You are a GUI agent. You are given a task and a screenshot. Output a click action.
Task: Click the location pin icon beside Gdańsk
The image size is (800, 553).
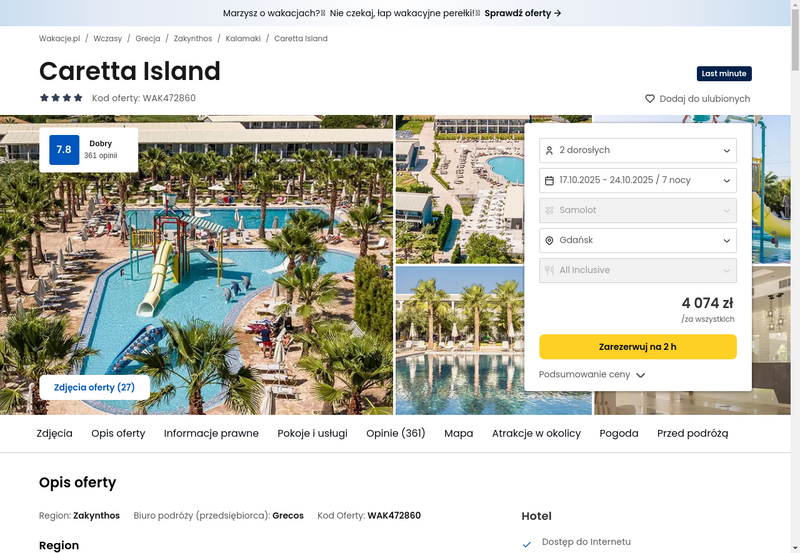[x=549, y=240]
